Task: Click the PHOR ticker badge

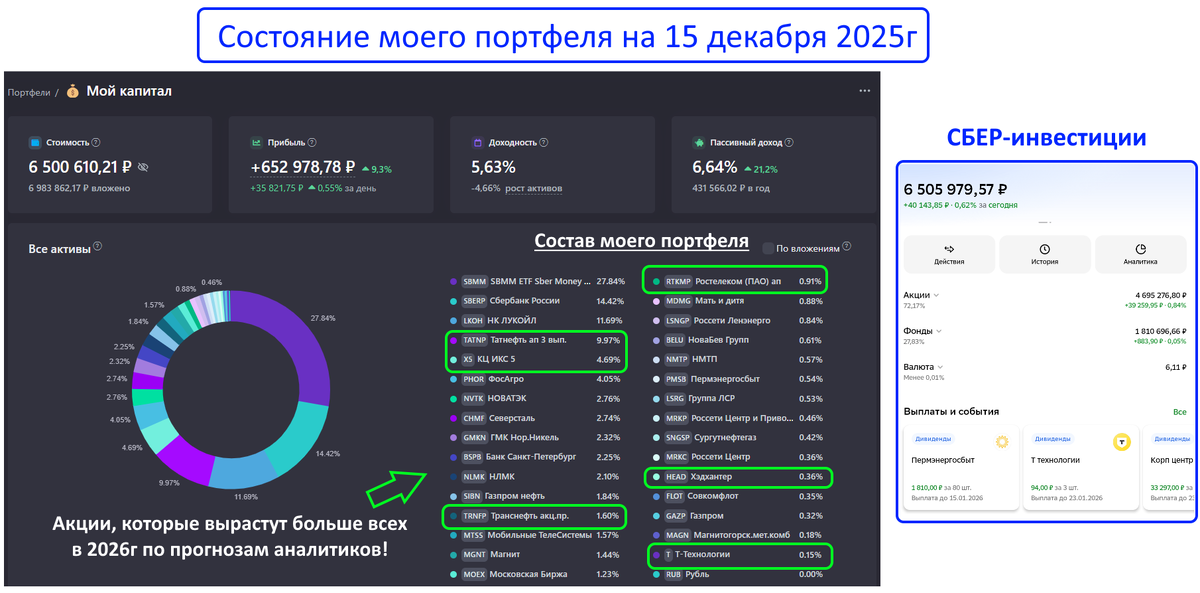Action: (x=474, y=380)
